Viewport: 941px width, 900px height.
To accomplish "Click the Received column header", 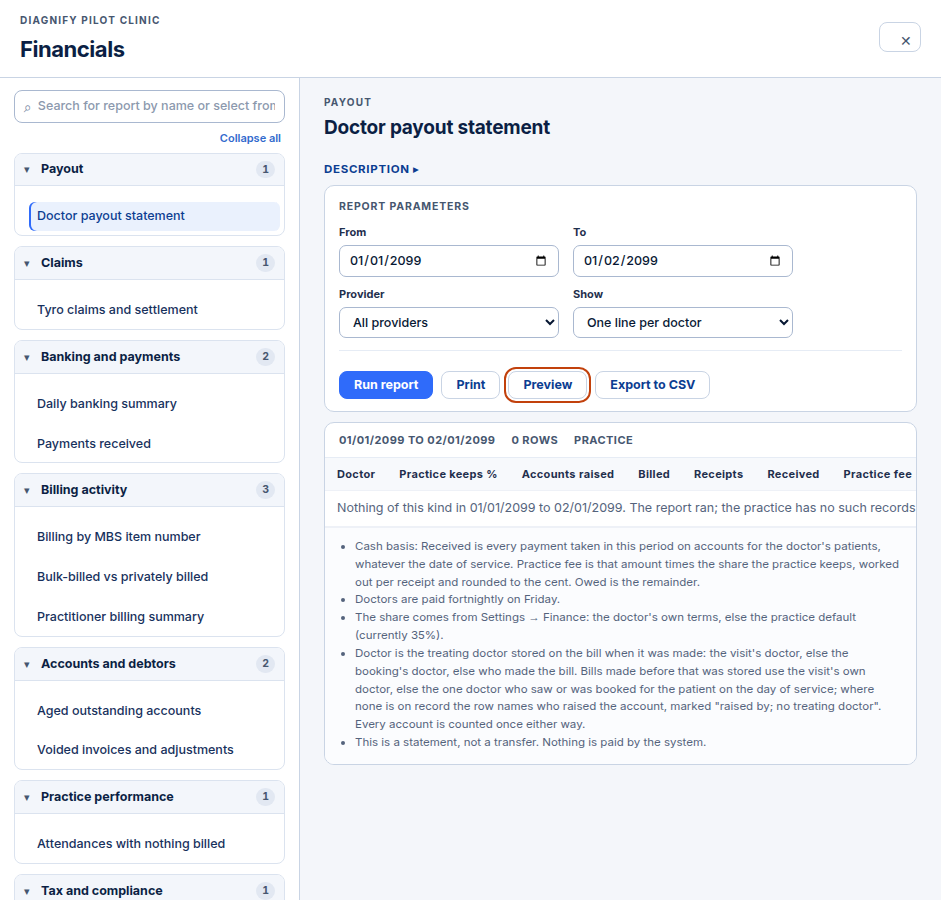I will pos(793,475).
